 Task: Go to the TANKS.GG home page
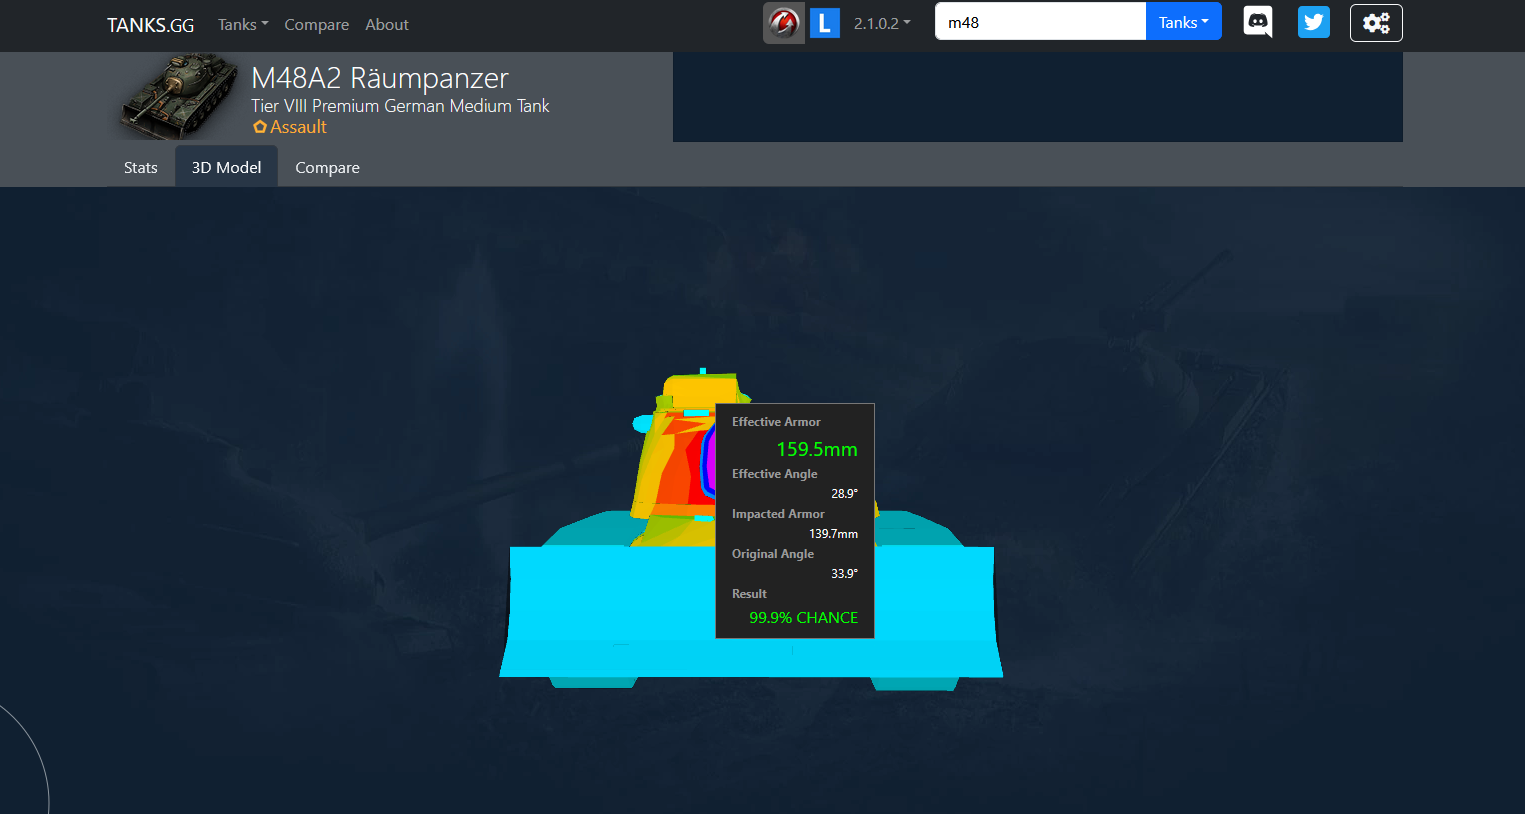pos(151,25)
